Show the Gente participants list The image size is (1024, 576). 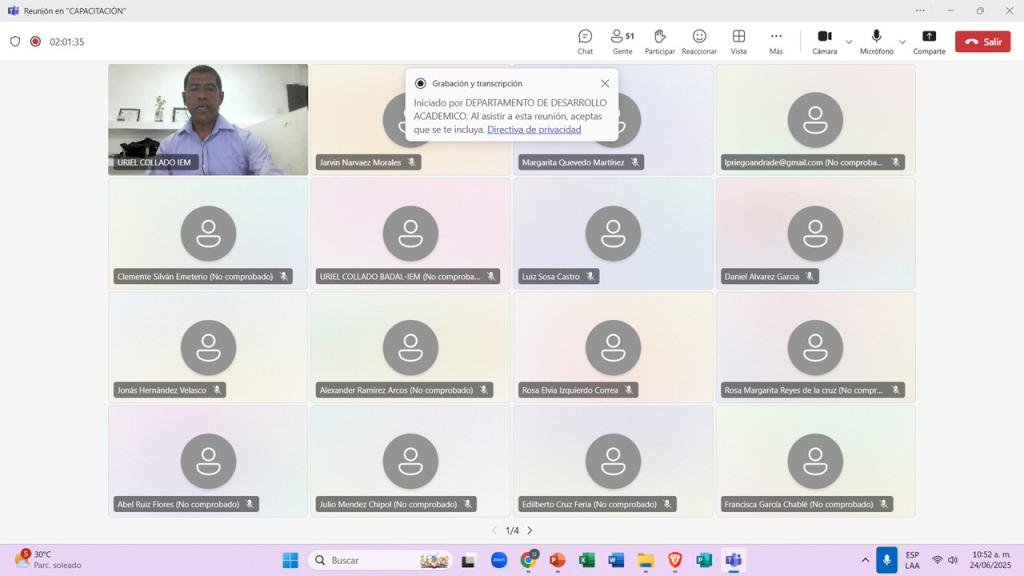[622, 41]
